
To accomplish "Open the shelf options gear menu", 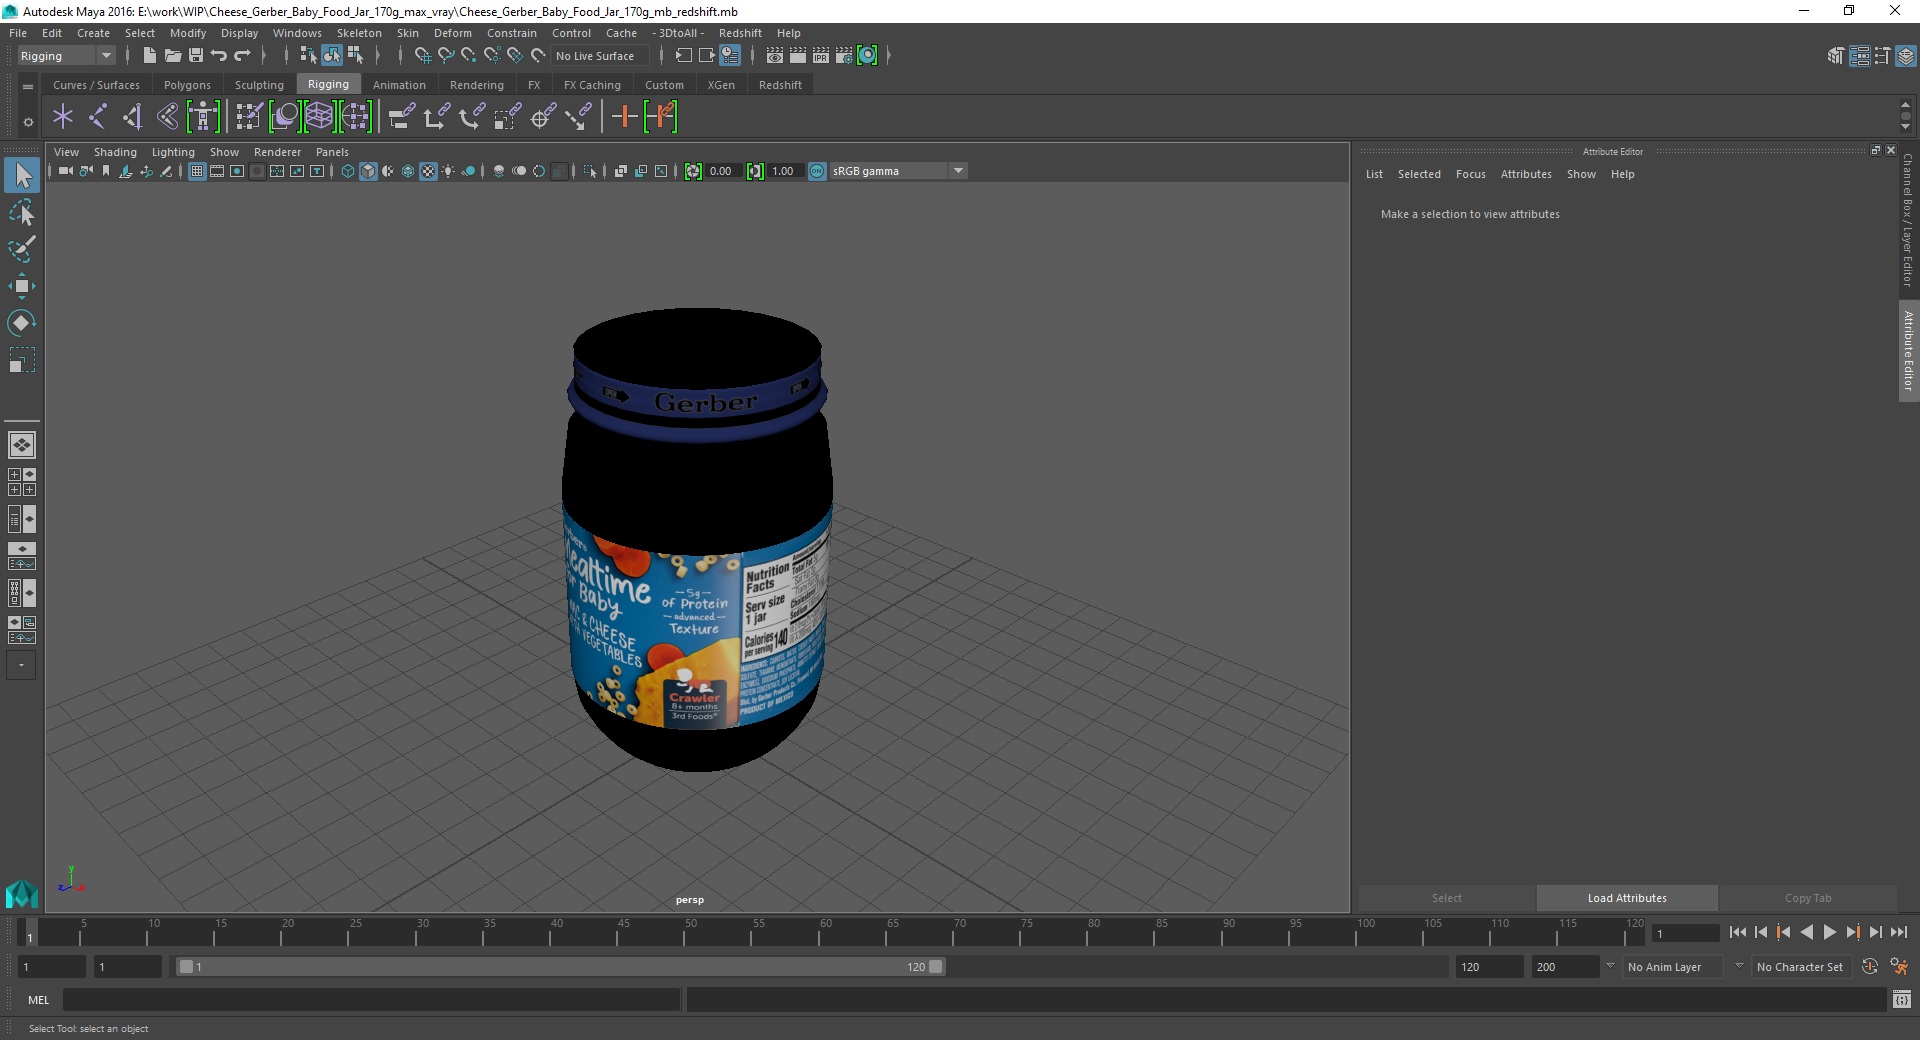I will [28, 122].
